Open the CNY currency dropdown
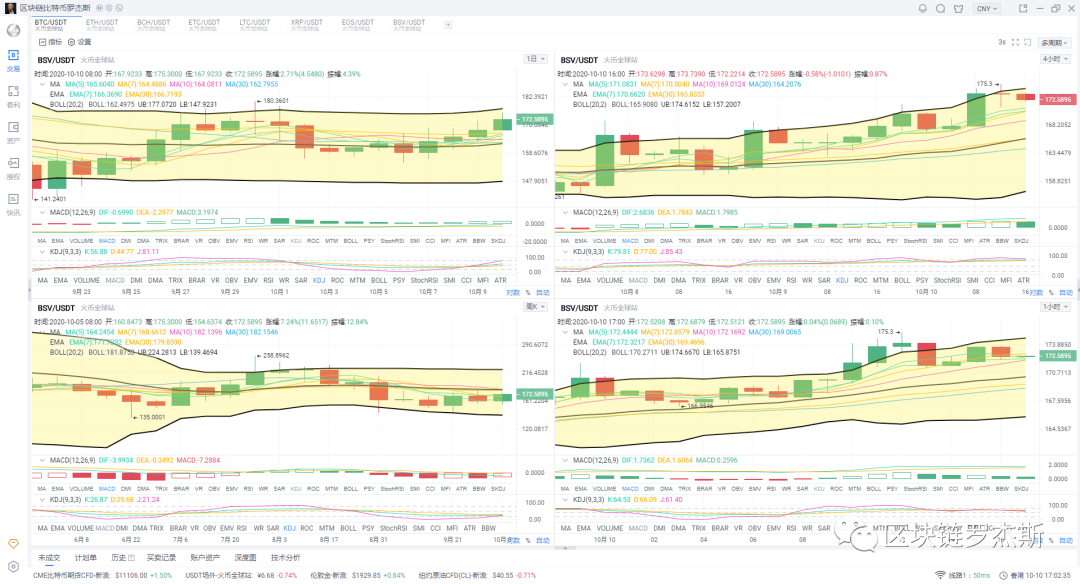This screenshot has width=1080, height=584. coord(987,8)
